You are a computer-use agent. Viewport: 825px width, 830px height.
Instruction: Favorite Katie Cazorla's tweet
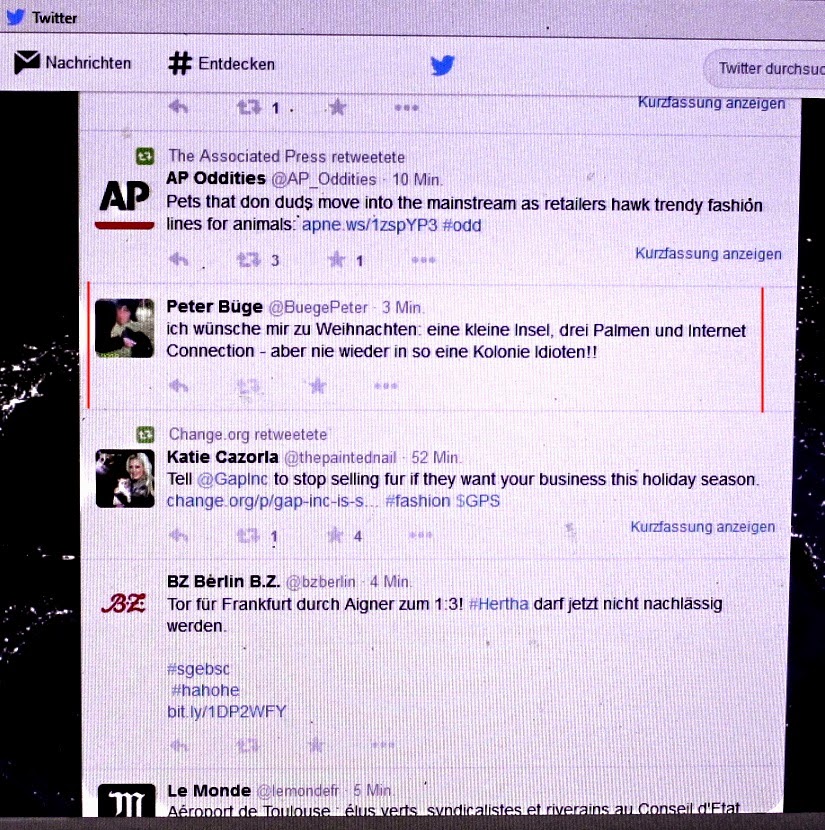(x=336, y=536)
